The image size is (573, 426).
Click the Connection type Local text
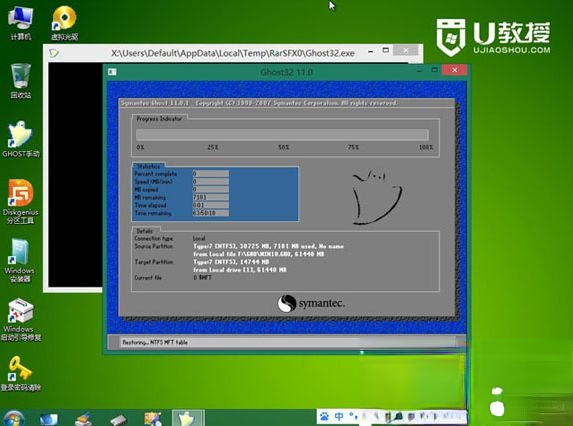[x=199, y=238]
